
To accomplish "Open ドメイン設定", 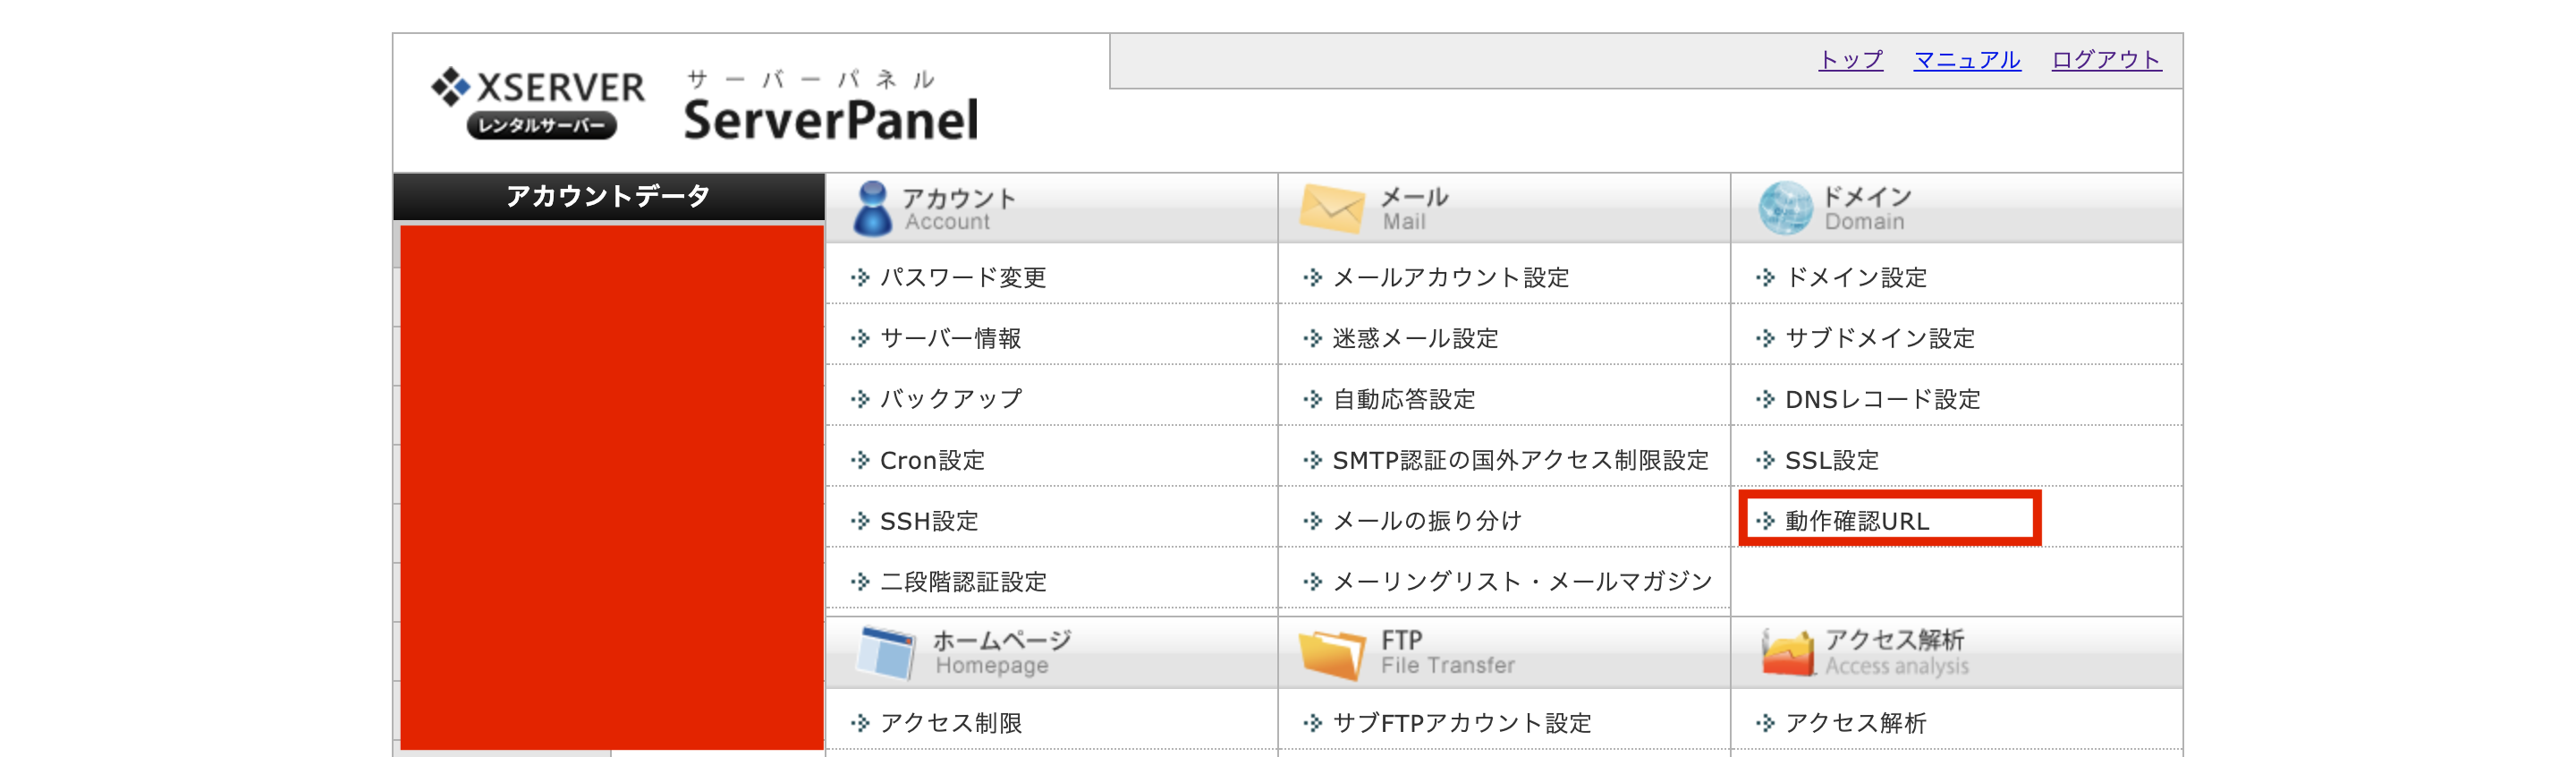I will [1856, 277].
